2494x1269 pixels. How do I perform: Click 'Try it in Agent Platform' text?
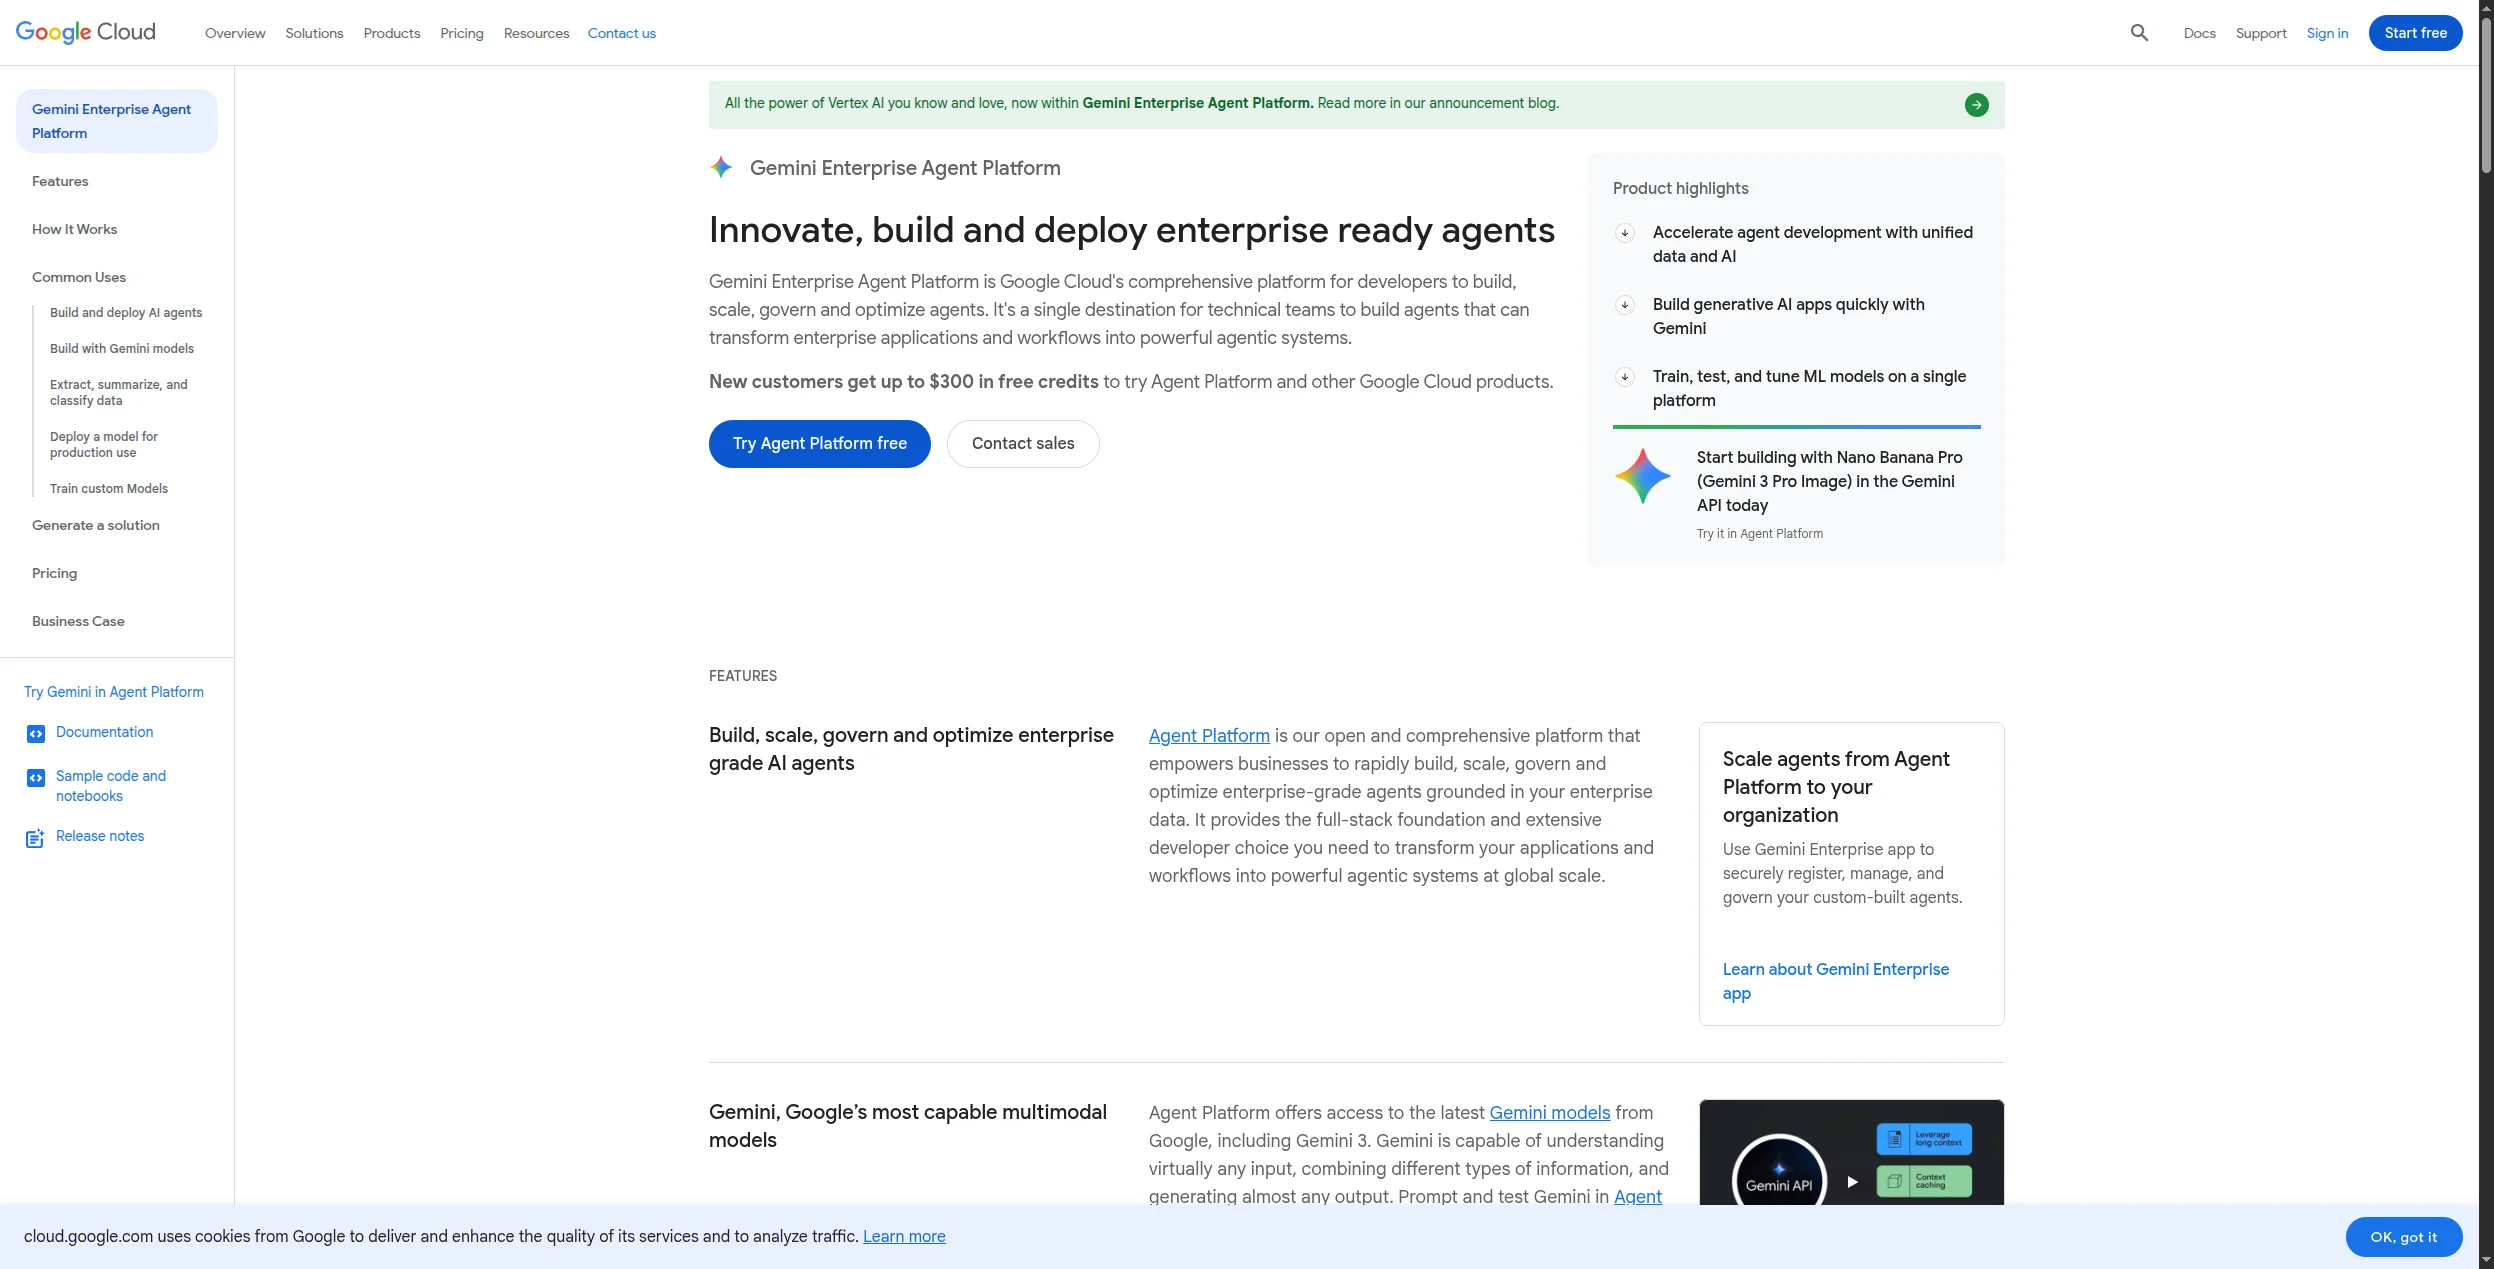[x=1760, y=534]
